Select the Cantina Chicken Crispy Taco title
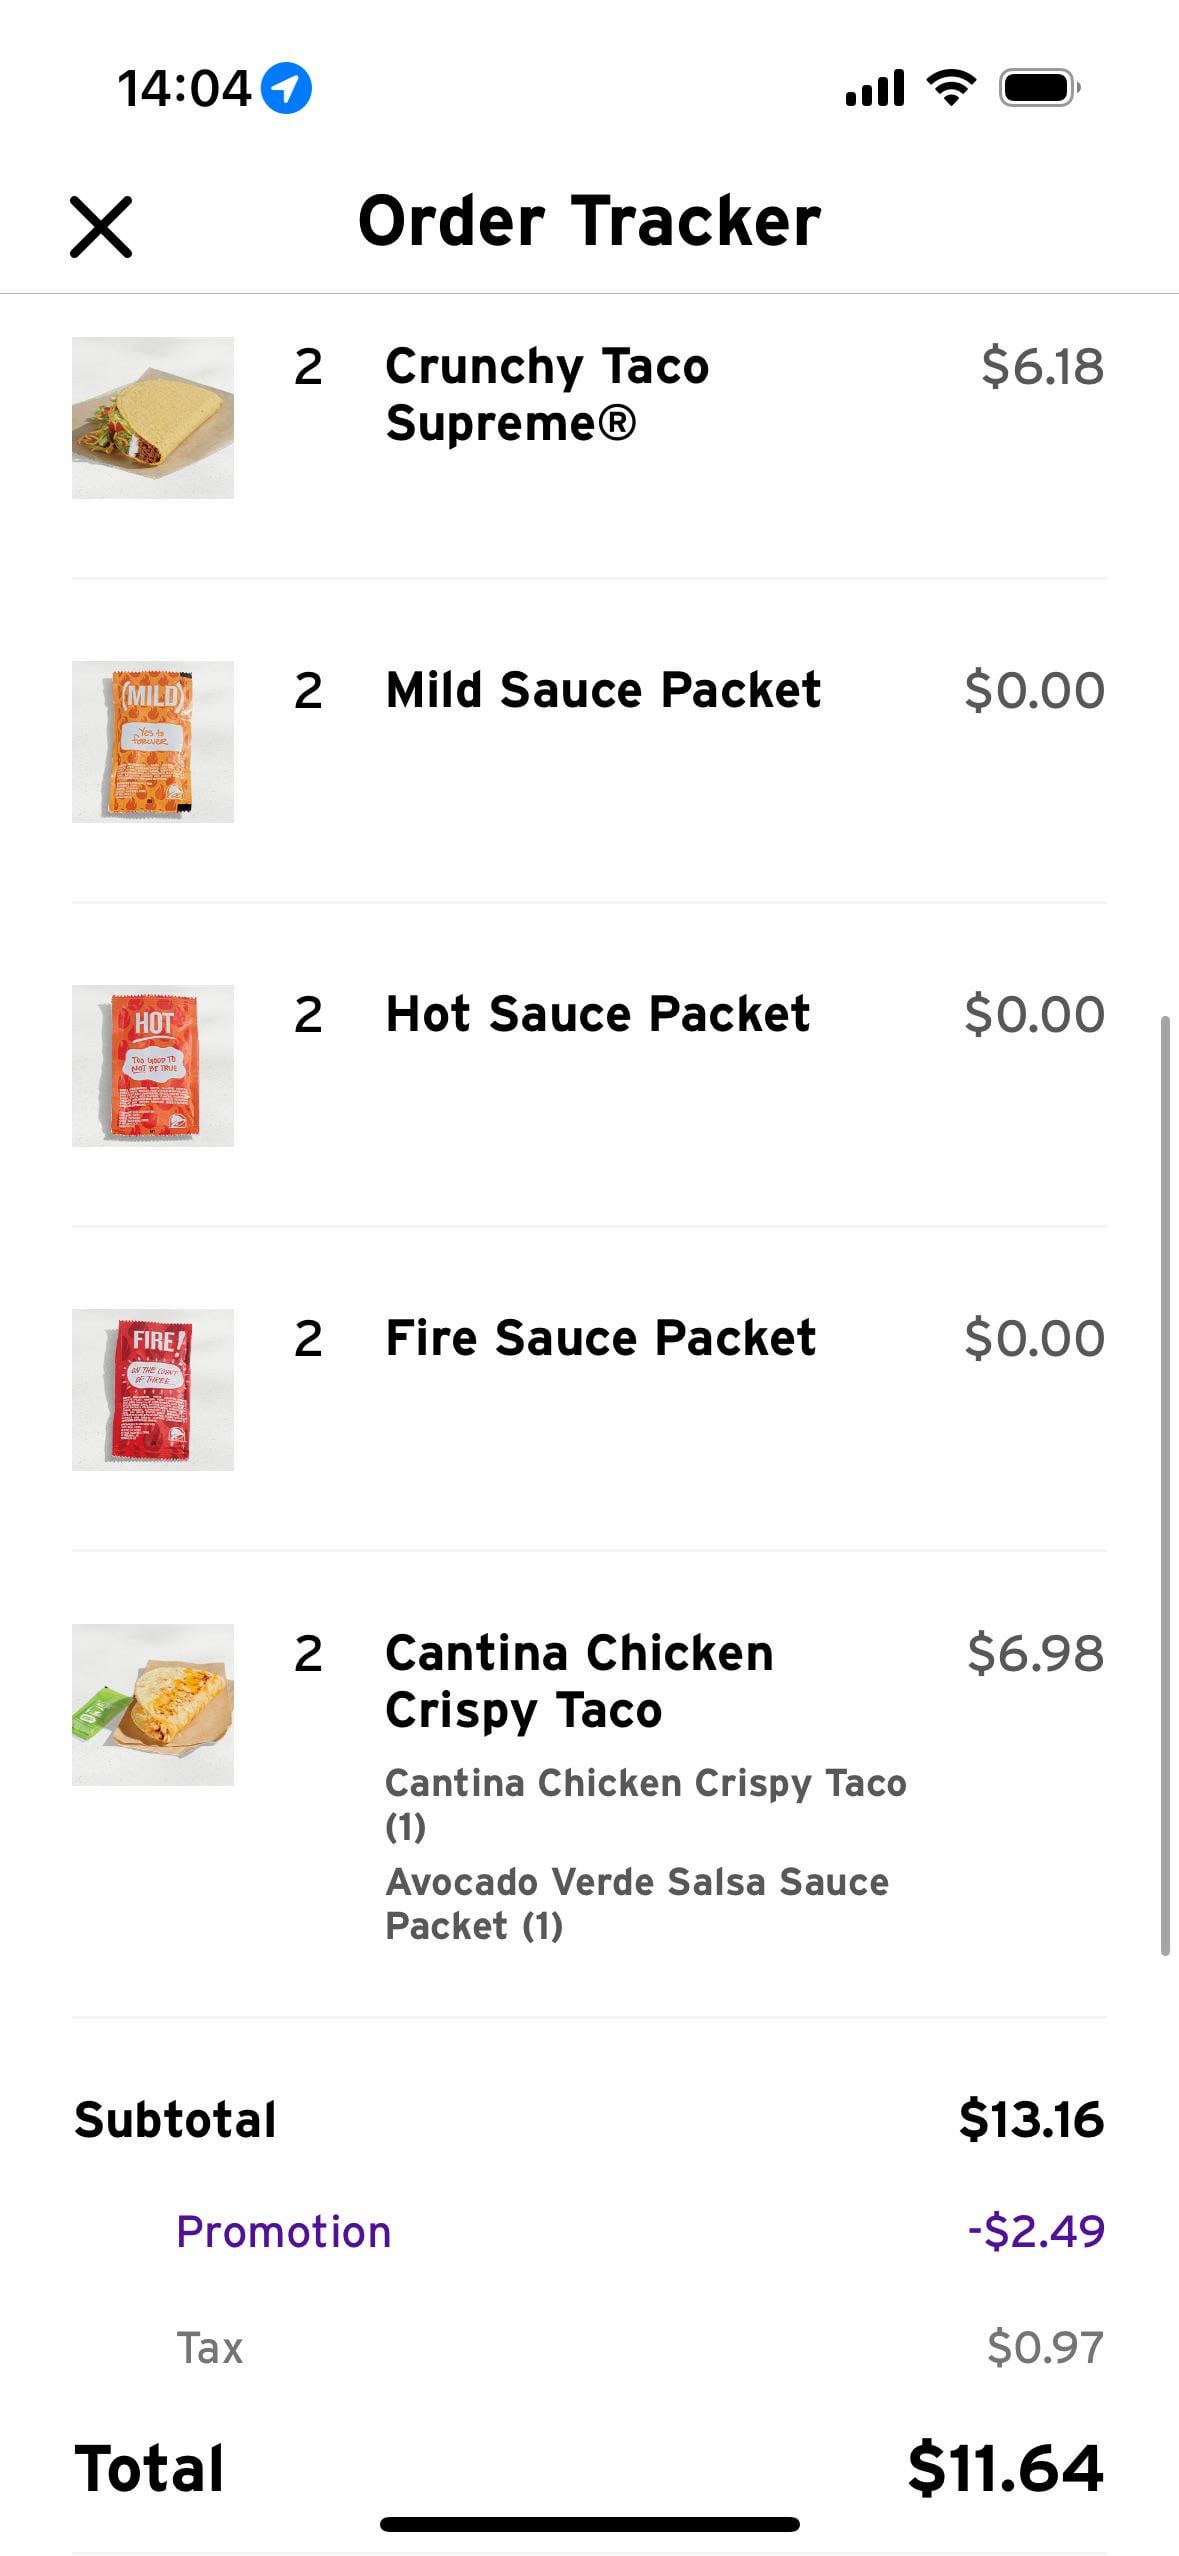 click(579, 1681)
